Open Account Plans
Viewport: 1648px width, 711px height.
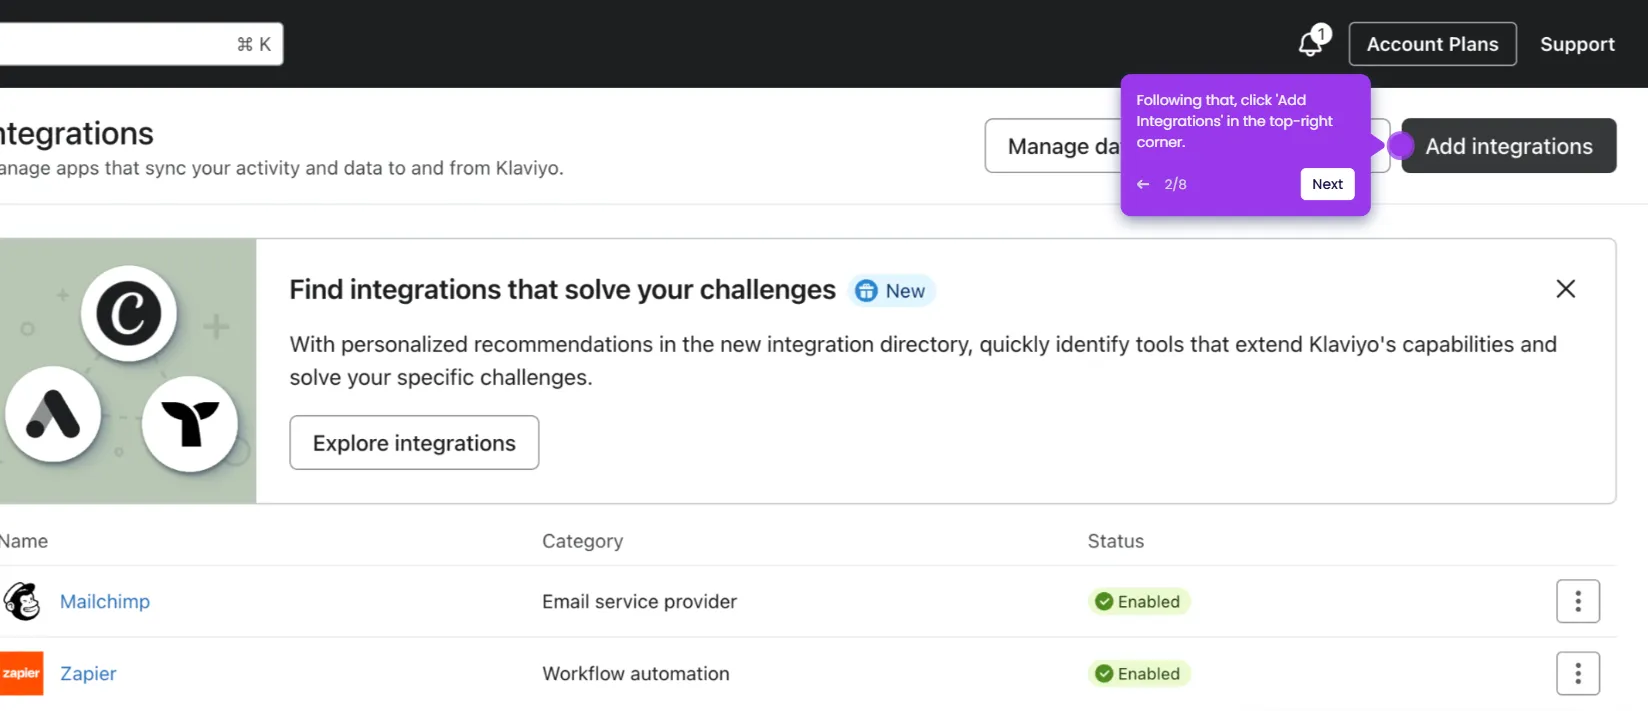pyautogui.click(x=1432, y=44)
